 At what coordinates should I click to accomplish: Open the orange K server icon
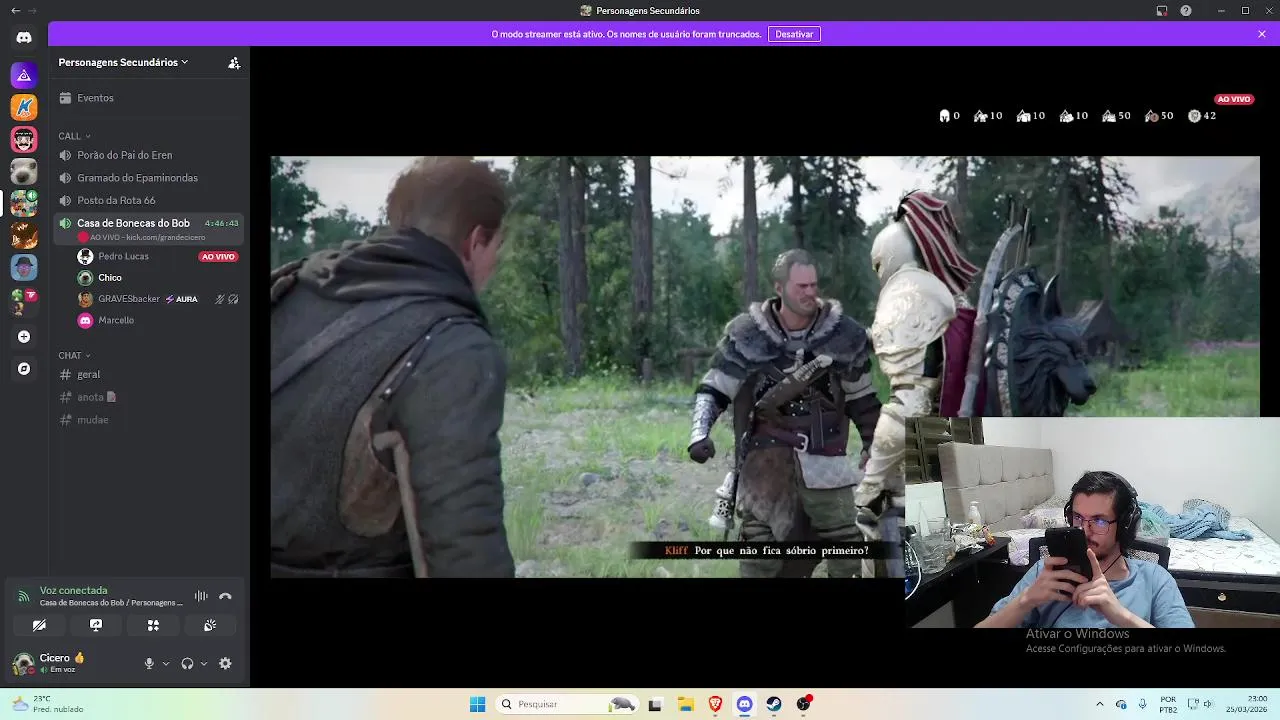click(x=24, y=107)
